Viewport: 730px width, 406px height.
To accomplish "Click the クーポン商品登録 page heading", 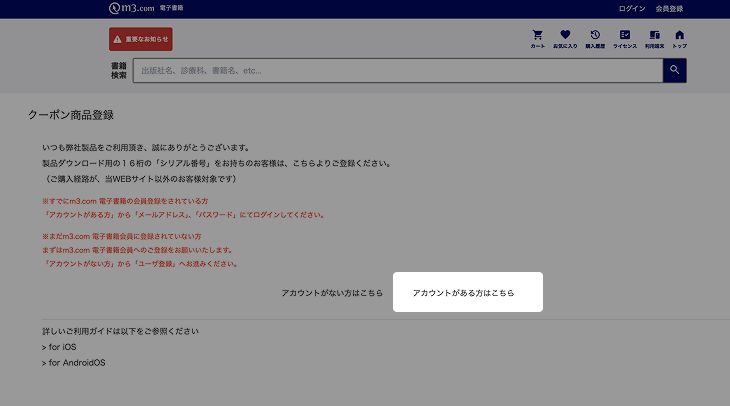I will click(70, 115).
